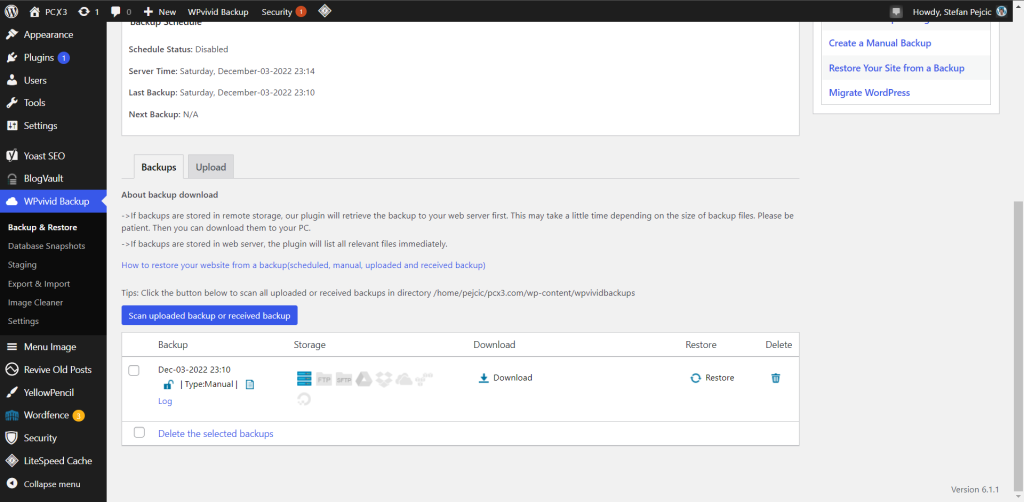Click Schedule Status: Disabled text
Screen dimensions: 1024x502
178,49
